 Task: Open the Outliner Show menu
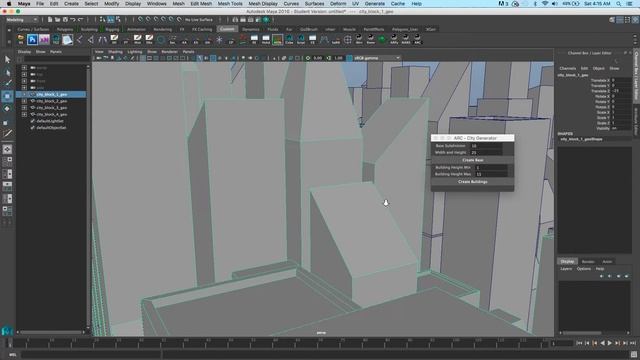tap(40, 52)
